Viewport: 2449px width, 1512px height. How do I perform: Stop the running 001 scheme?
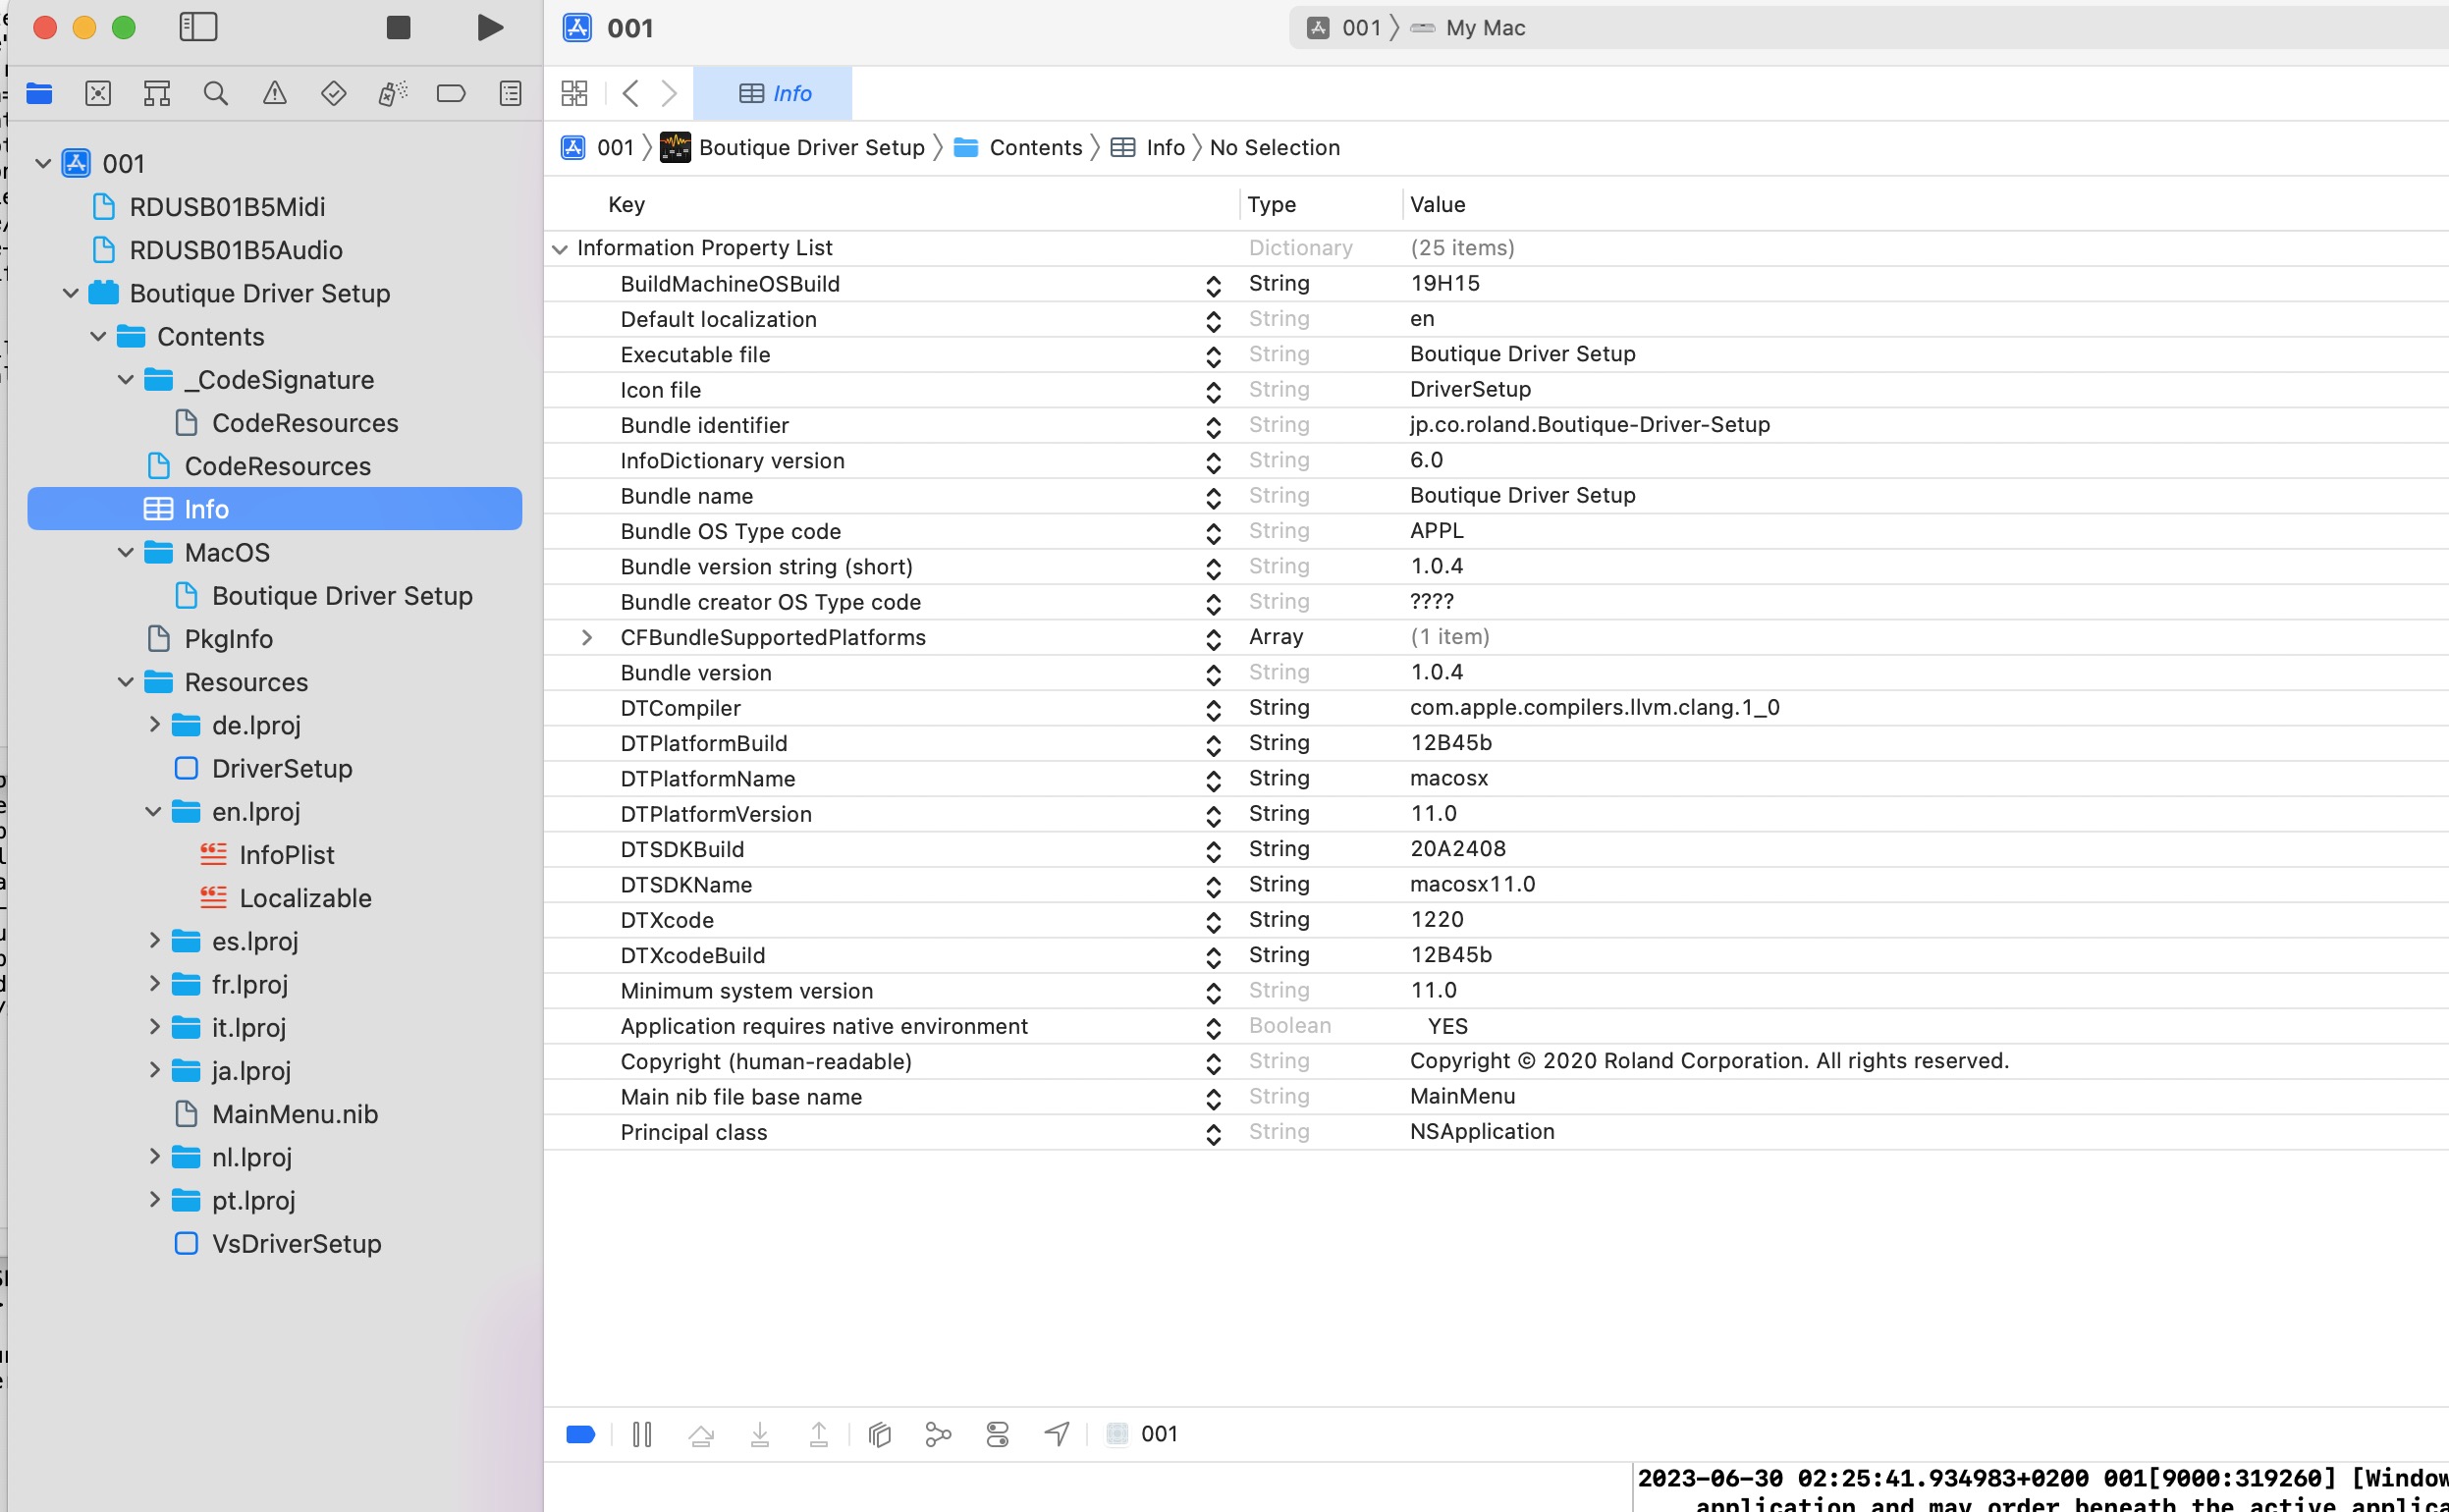[x=398, y=27]
